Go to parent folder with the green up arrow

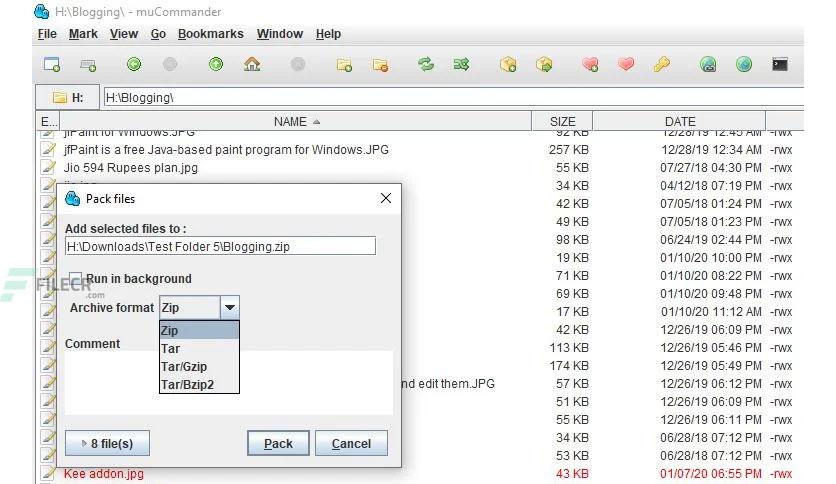click(216, 64)
